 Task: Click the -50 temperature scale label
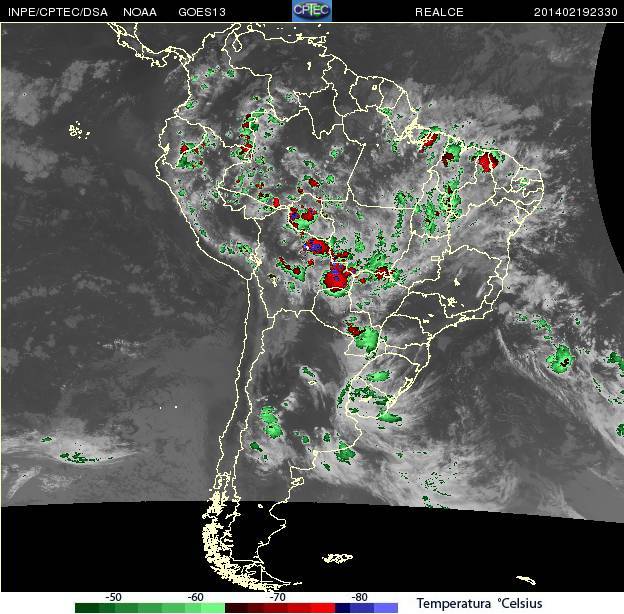113,597
